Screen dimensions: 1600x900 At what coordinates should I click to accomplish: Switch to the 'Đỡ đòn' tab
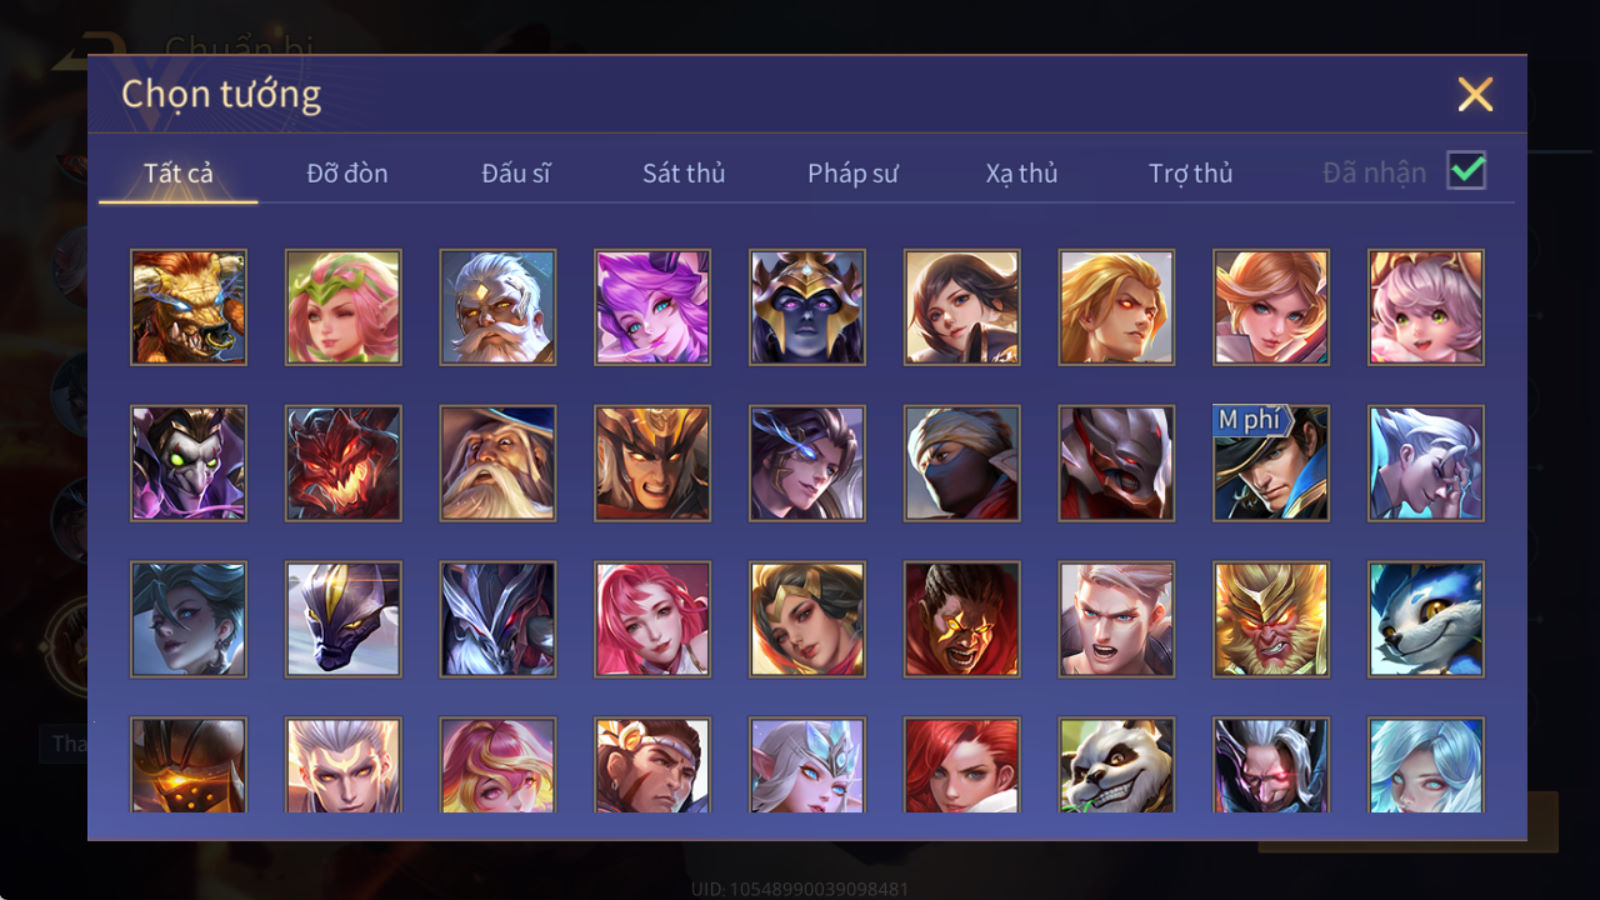[x=347, y=173]
